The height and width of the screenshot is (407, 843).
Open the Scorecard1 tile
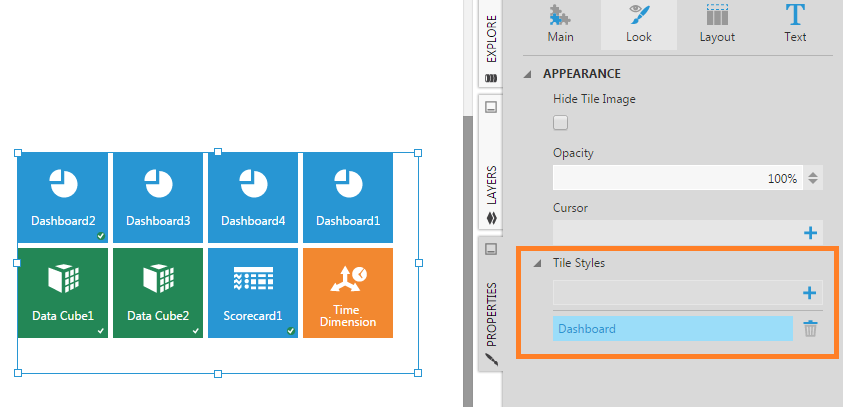click(x=252, y=292)
